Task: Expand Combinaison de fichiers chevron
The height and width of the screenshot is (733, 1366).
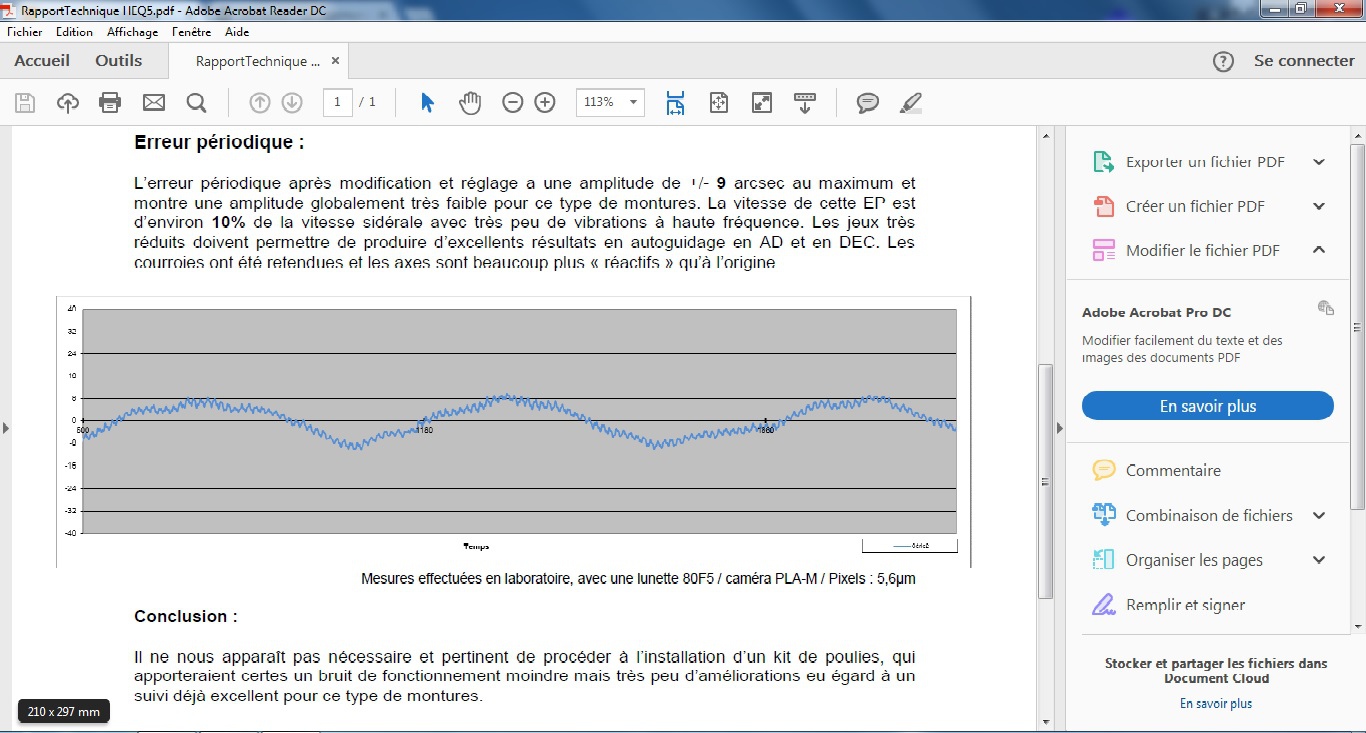Action: (1319, 515)
